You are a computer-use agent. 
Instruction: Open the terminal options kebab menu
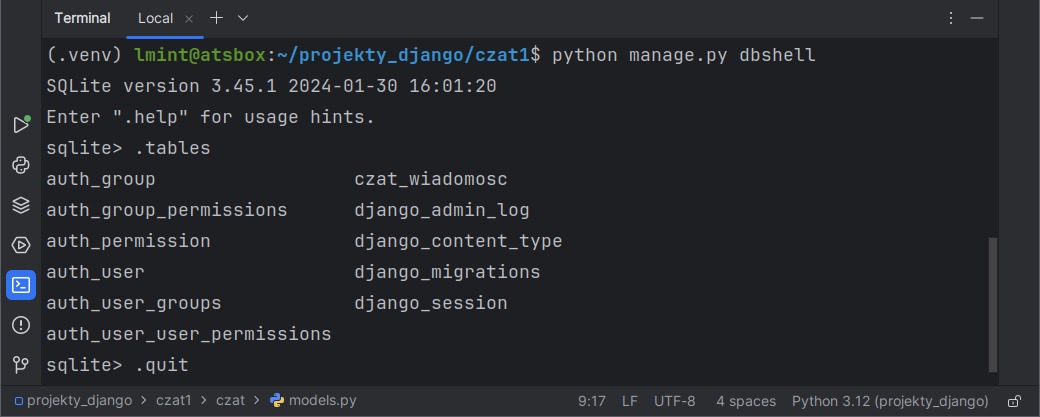pyautogui.click(x=951, y=19)
